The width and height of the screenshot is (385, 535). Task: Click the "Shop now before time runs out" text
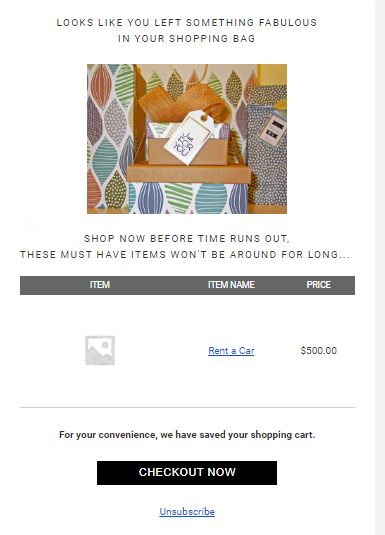(x=187, y=238)
